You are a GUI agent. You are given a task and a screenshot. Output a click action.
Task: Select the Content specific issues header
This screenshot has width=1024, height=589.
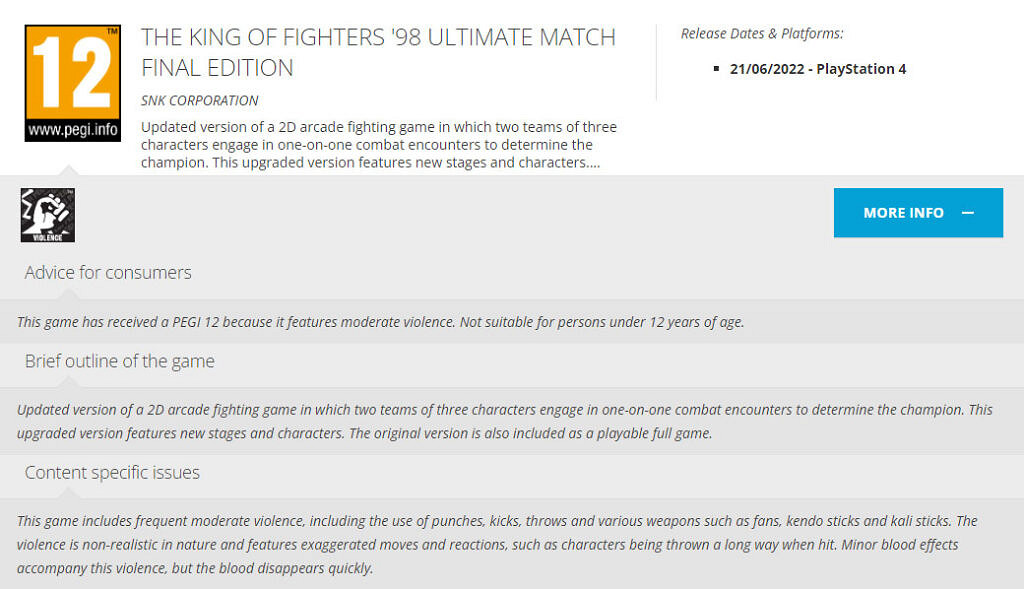click(x=112, y=472)
